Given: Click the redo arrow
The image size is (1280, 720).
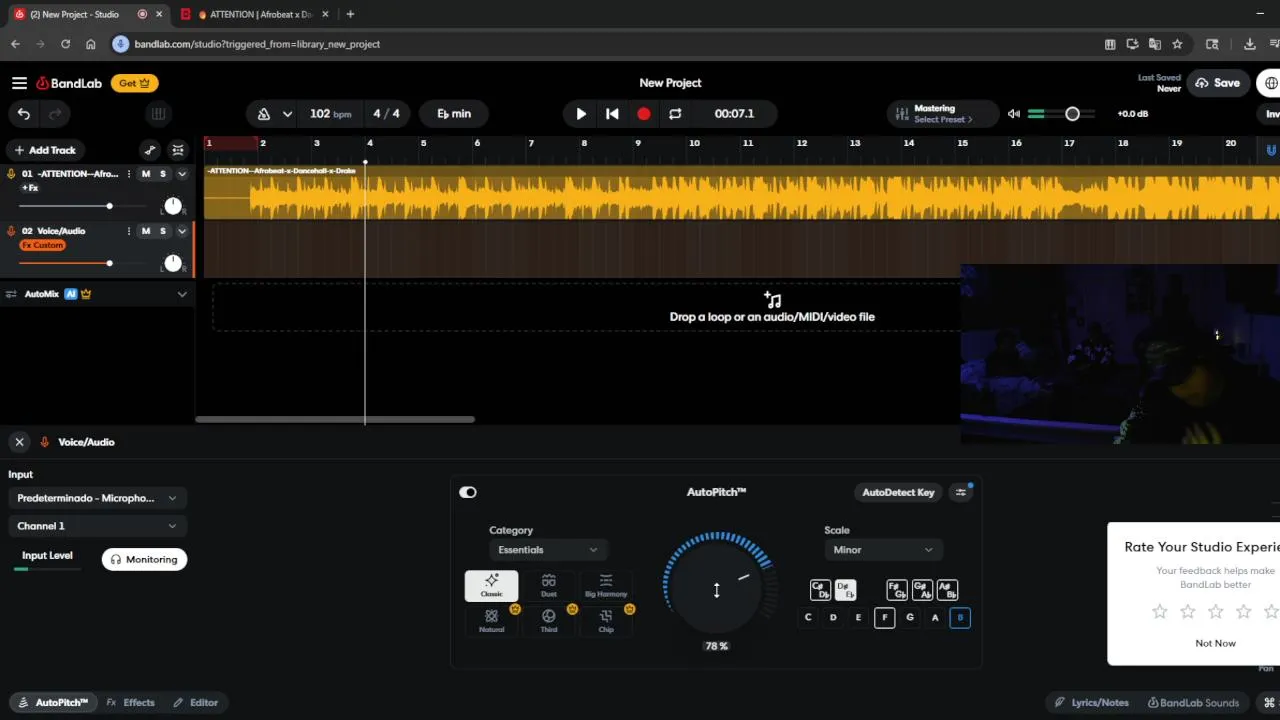Looking at the screenshot, I should click(55, 114).
